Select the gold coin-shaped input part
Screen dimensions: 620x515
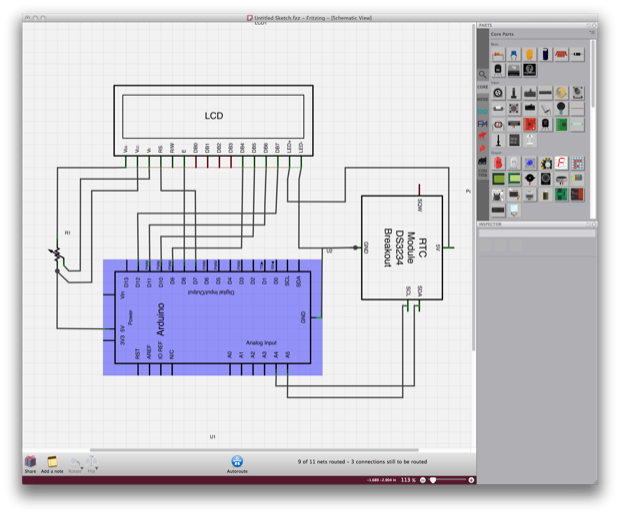click(561, 93)
